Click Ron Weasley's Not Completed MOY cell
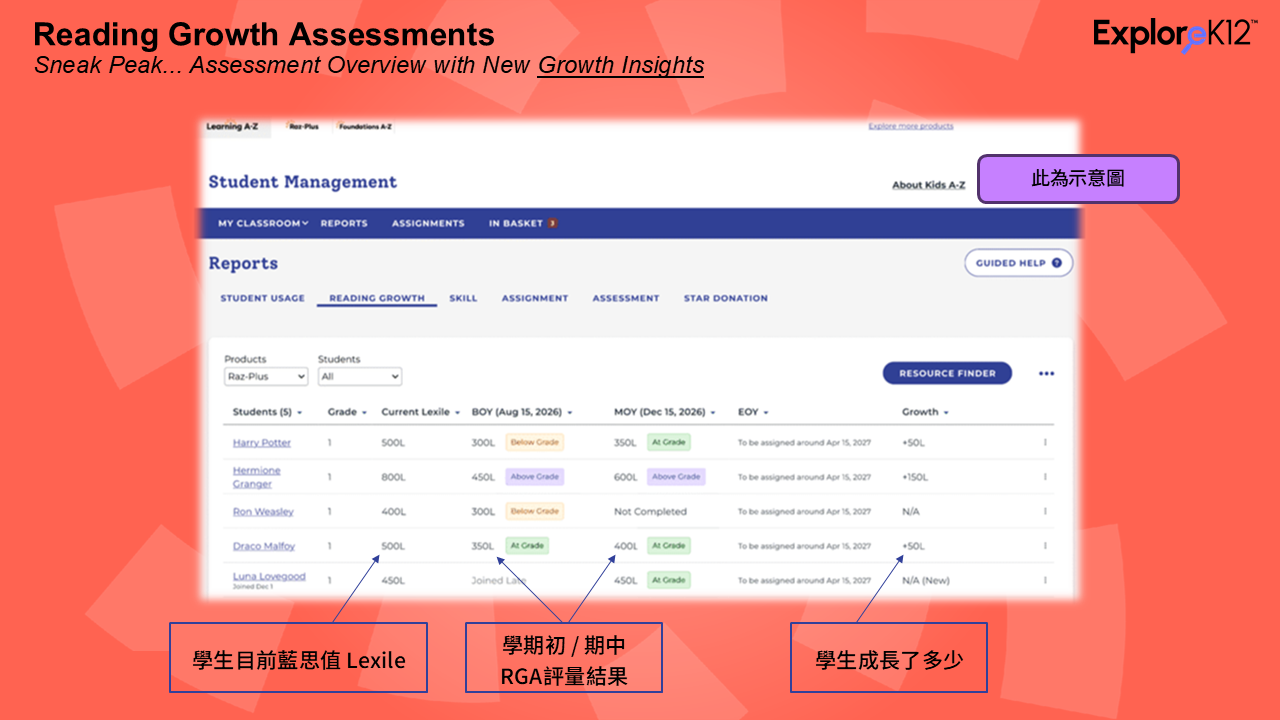The height and width of the screenshot is (720, 1280). pyautogui.click(x=650, y=511)
